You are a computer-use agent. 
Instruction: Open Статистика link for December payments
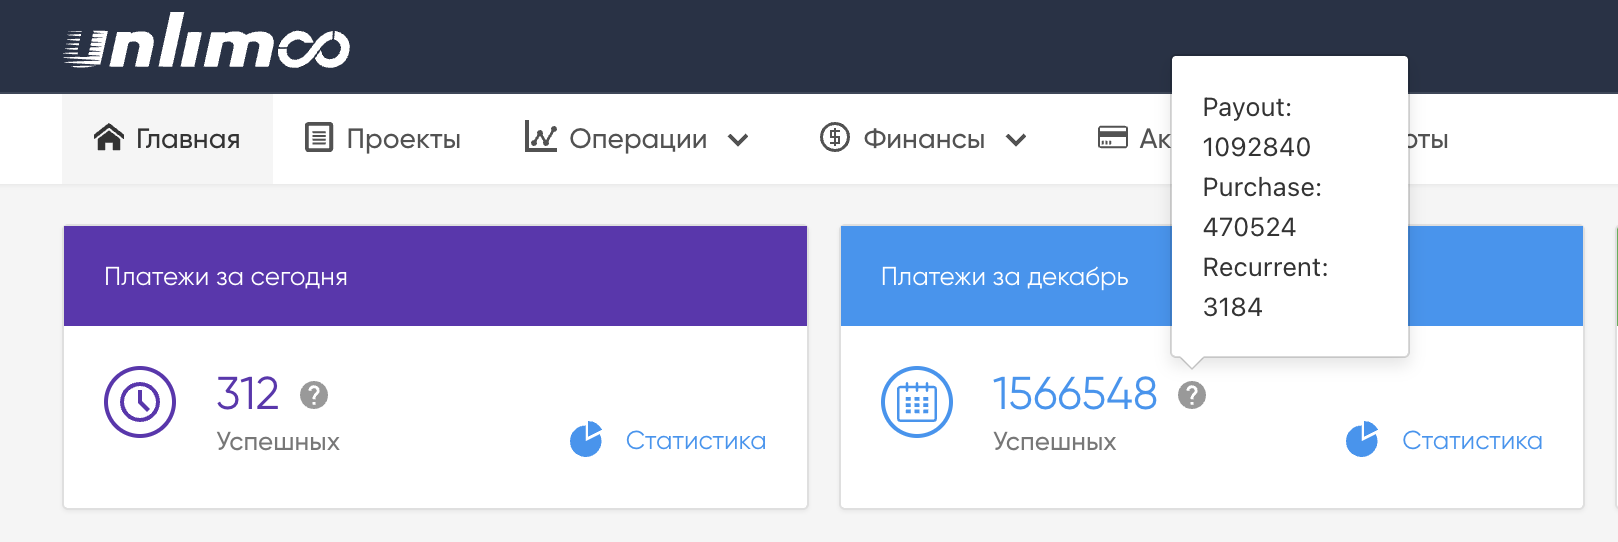pyautogui.click(x=1471, y=441)
